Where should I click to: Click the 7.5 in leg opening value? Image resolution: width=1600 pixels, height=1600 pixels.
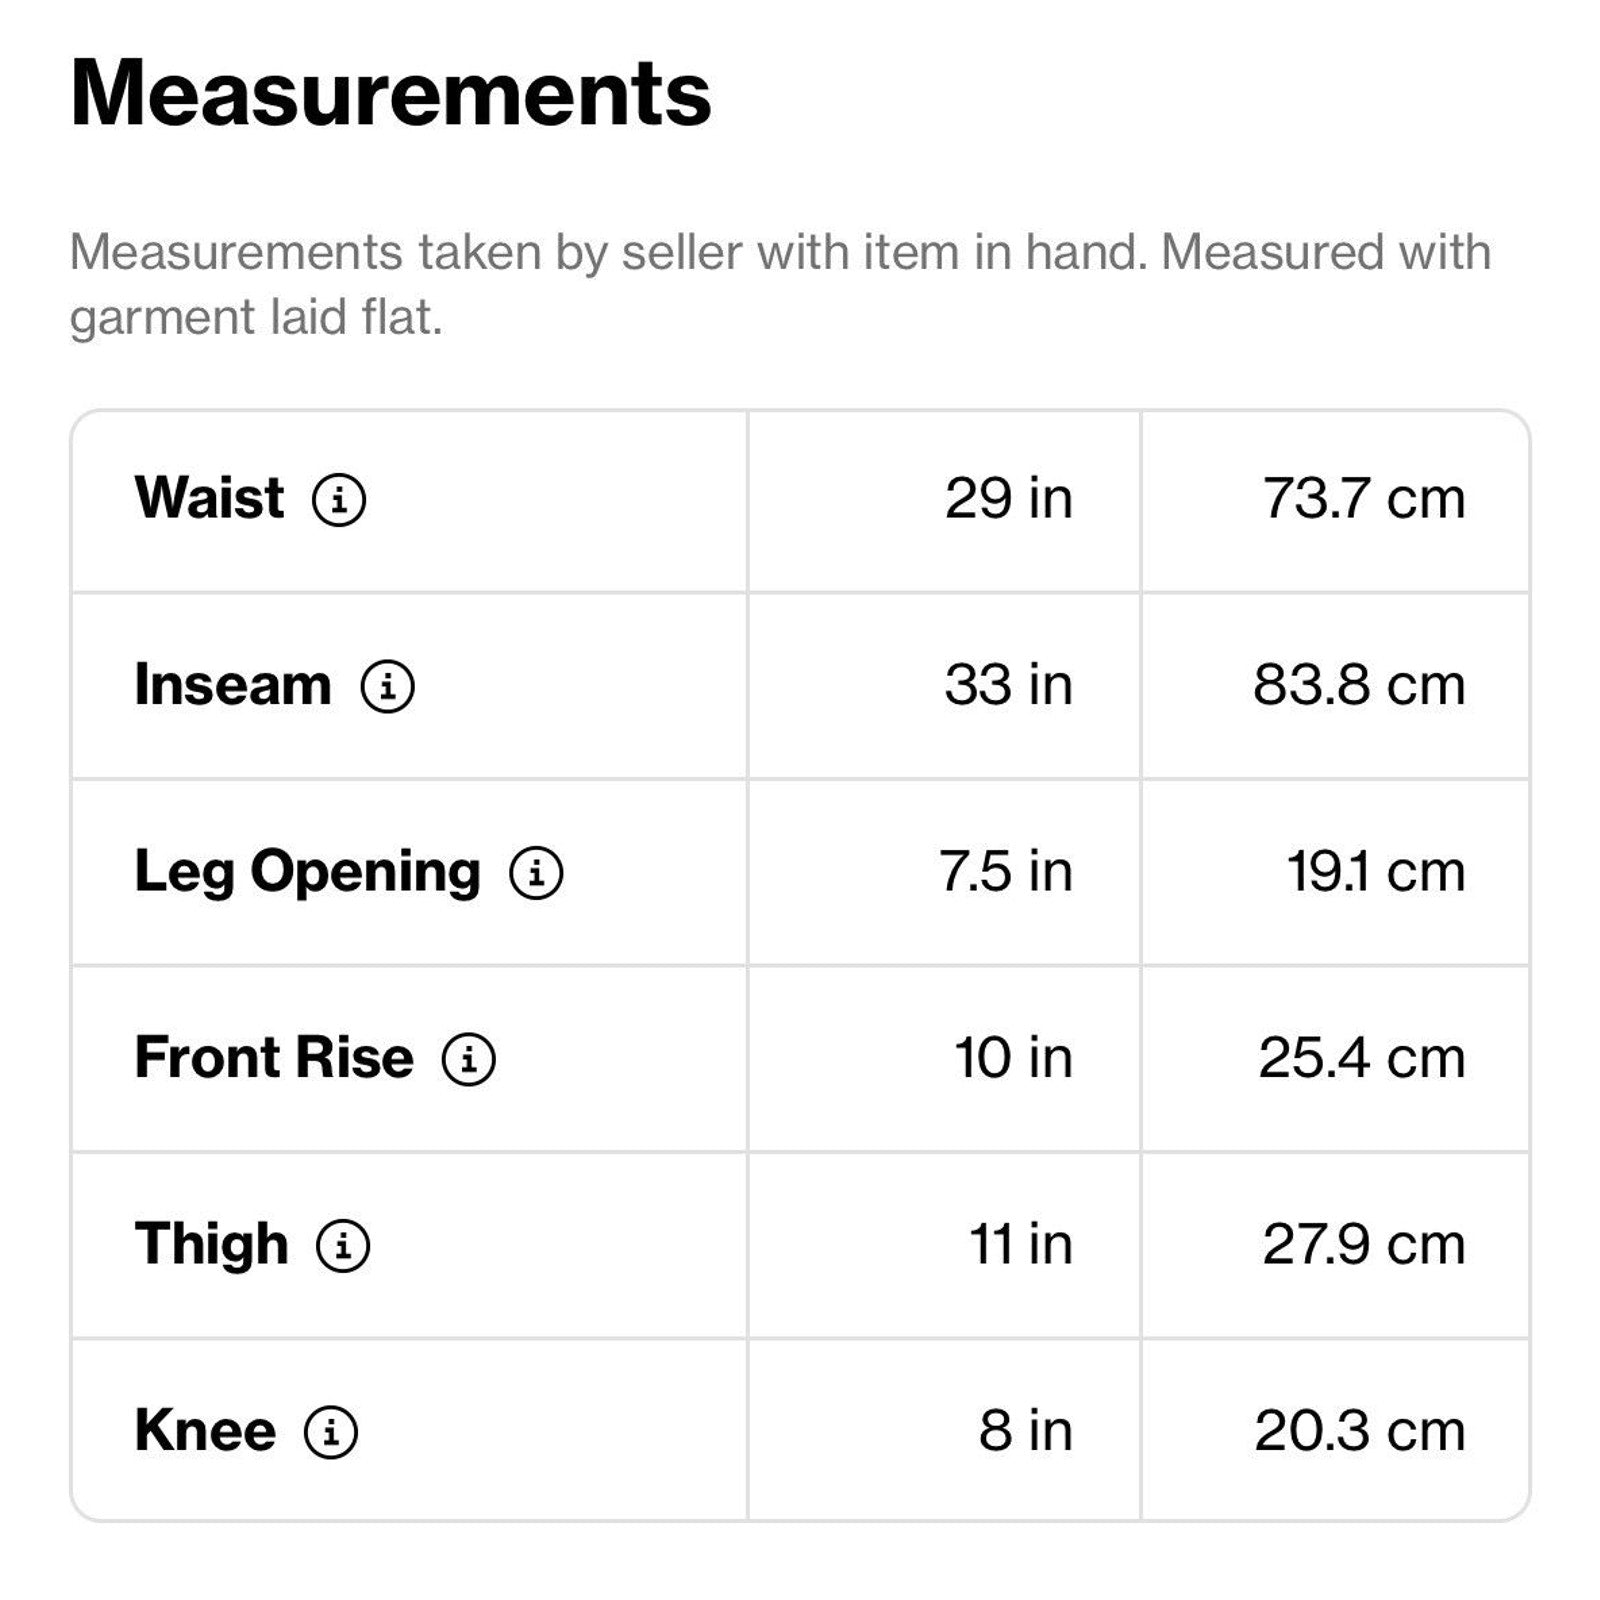[x=1005, y=871]
